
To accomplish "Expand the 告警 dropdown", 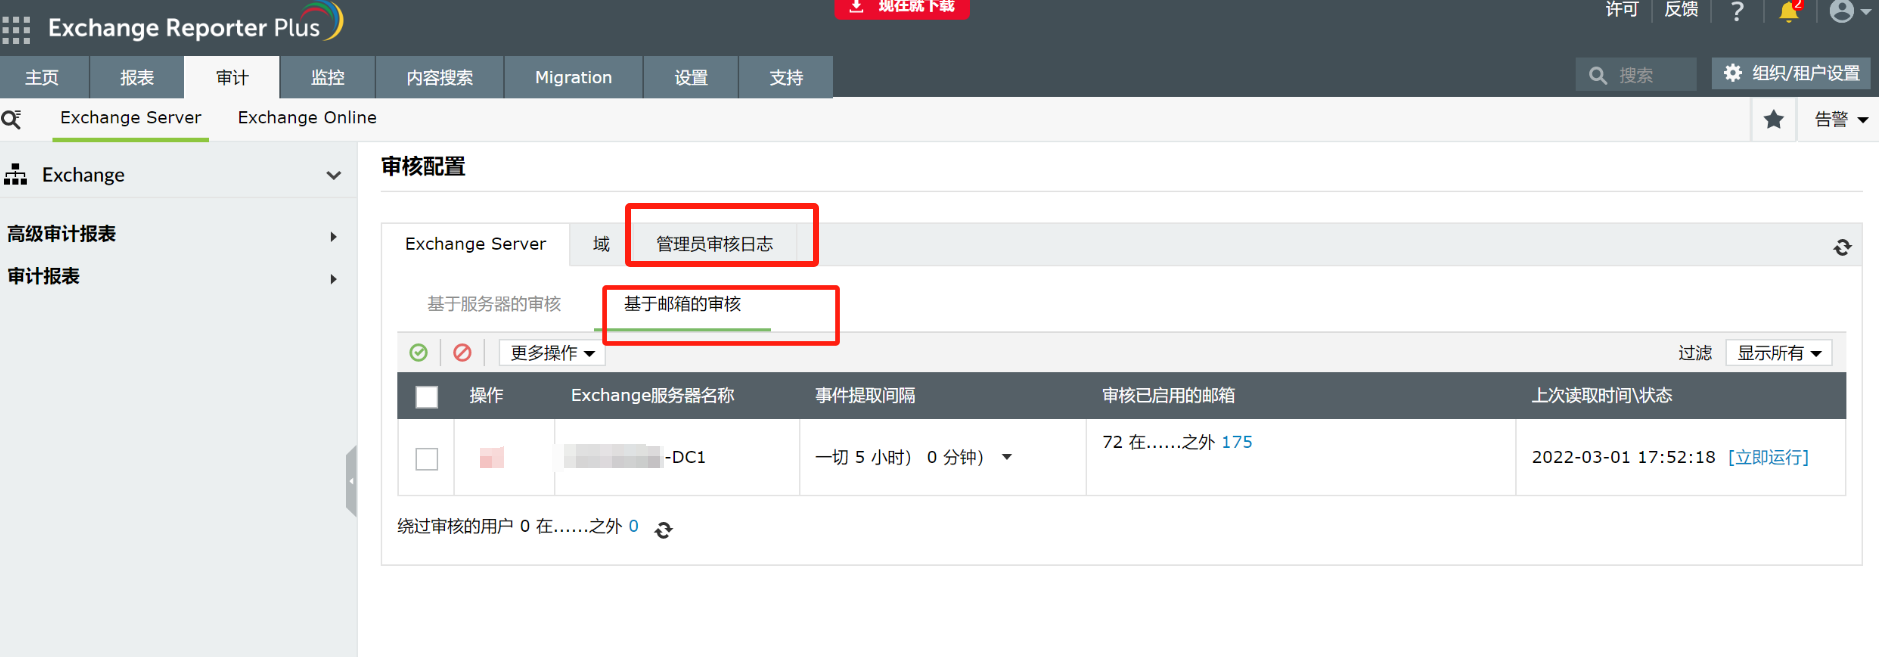I will (x=1841, y=120).
